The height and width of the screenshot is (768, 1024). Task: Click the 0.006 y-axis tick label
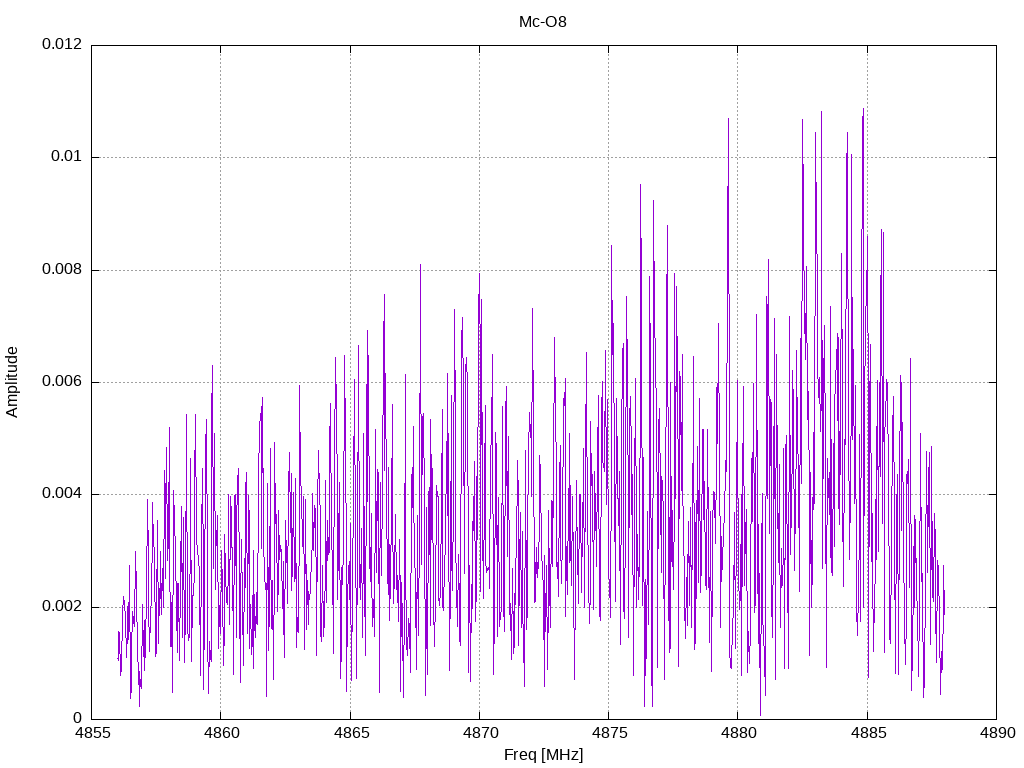point(62,381)
